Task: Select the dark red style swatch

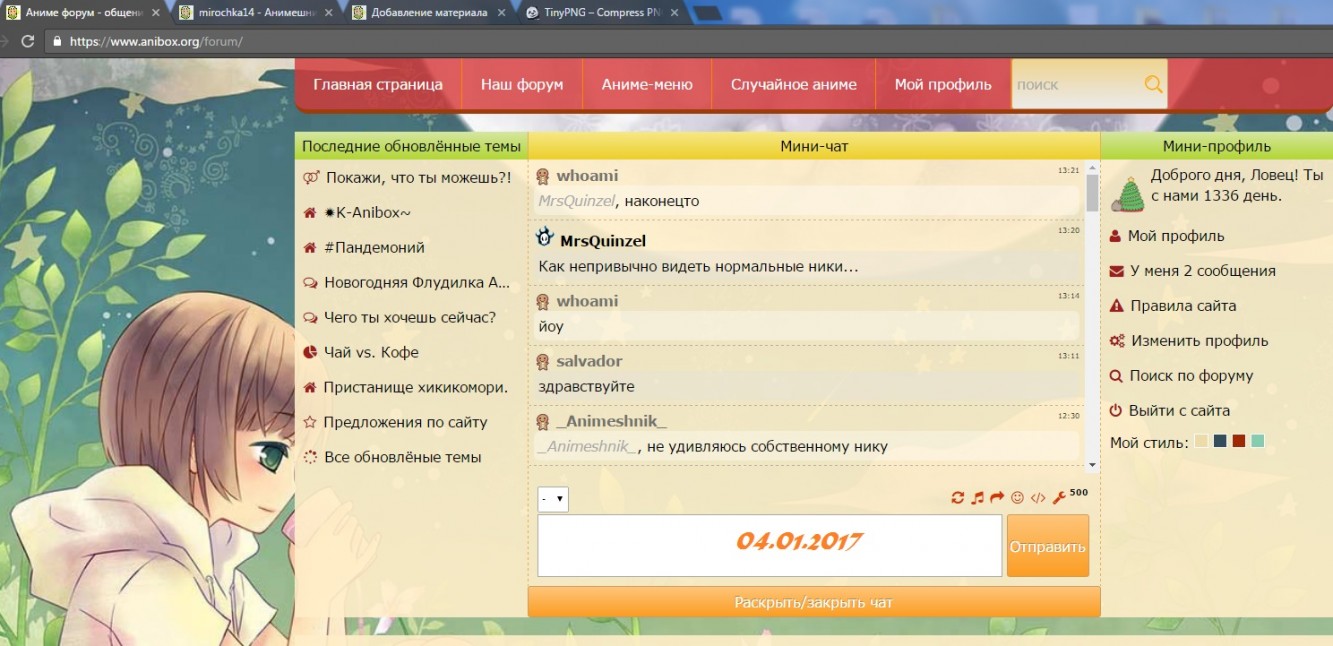Action: pos(1238,442)
